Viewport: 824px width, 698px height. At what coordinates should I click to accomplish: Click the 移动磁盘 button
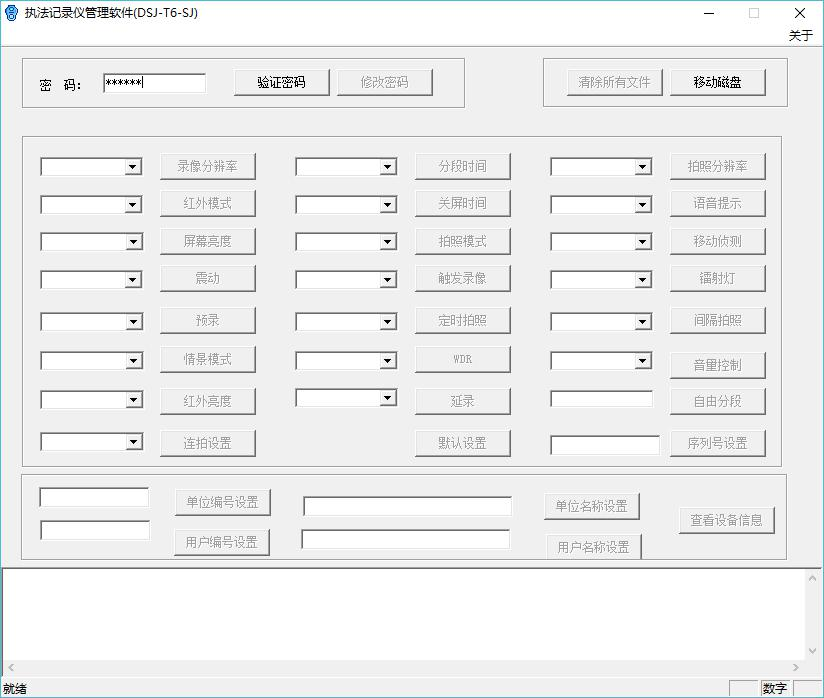coord(717,82)
